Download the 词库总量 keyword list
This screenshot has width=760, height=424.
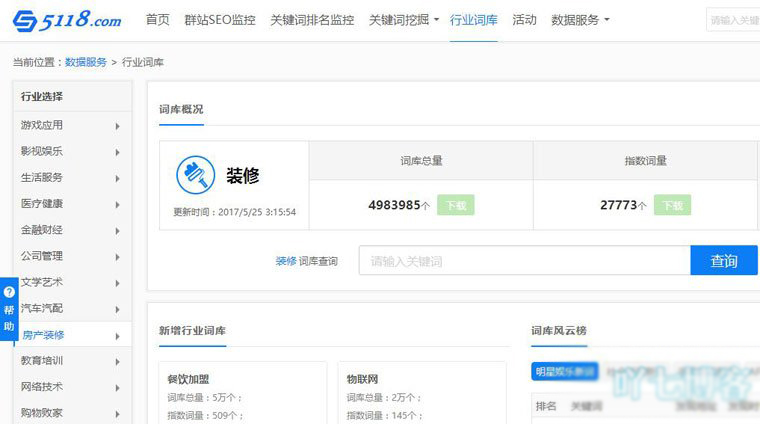coord(455,205)
